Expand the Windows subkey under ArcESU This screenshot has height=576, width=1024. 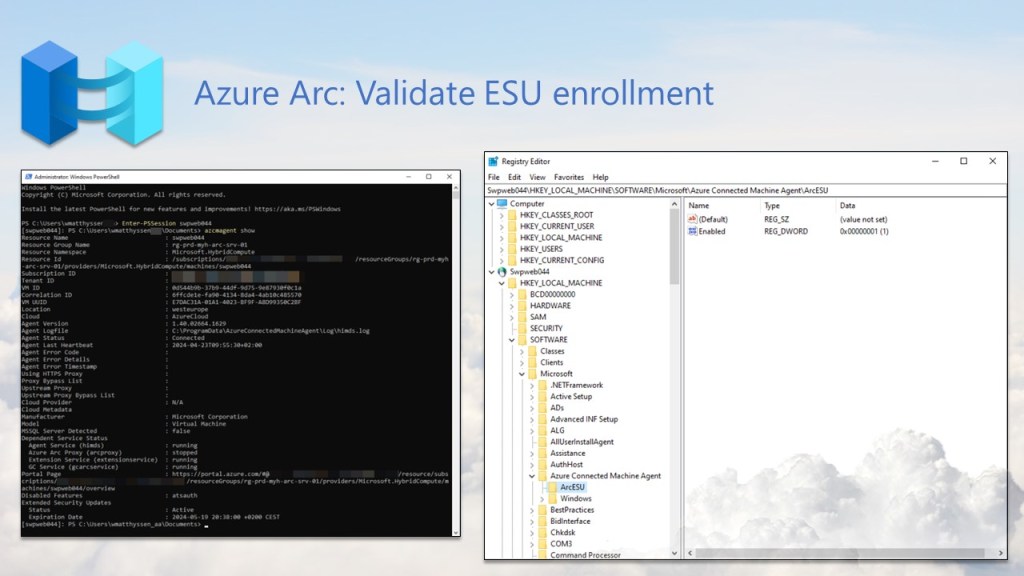(541, 499)
